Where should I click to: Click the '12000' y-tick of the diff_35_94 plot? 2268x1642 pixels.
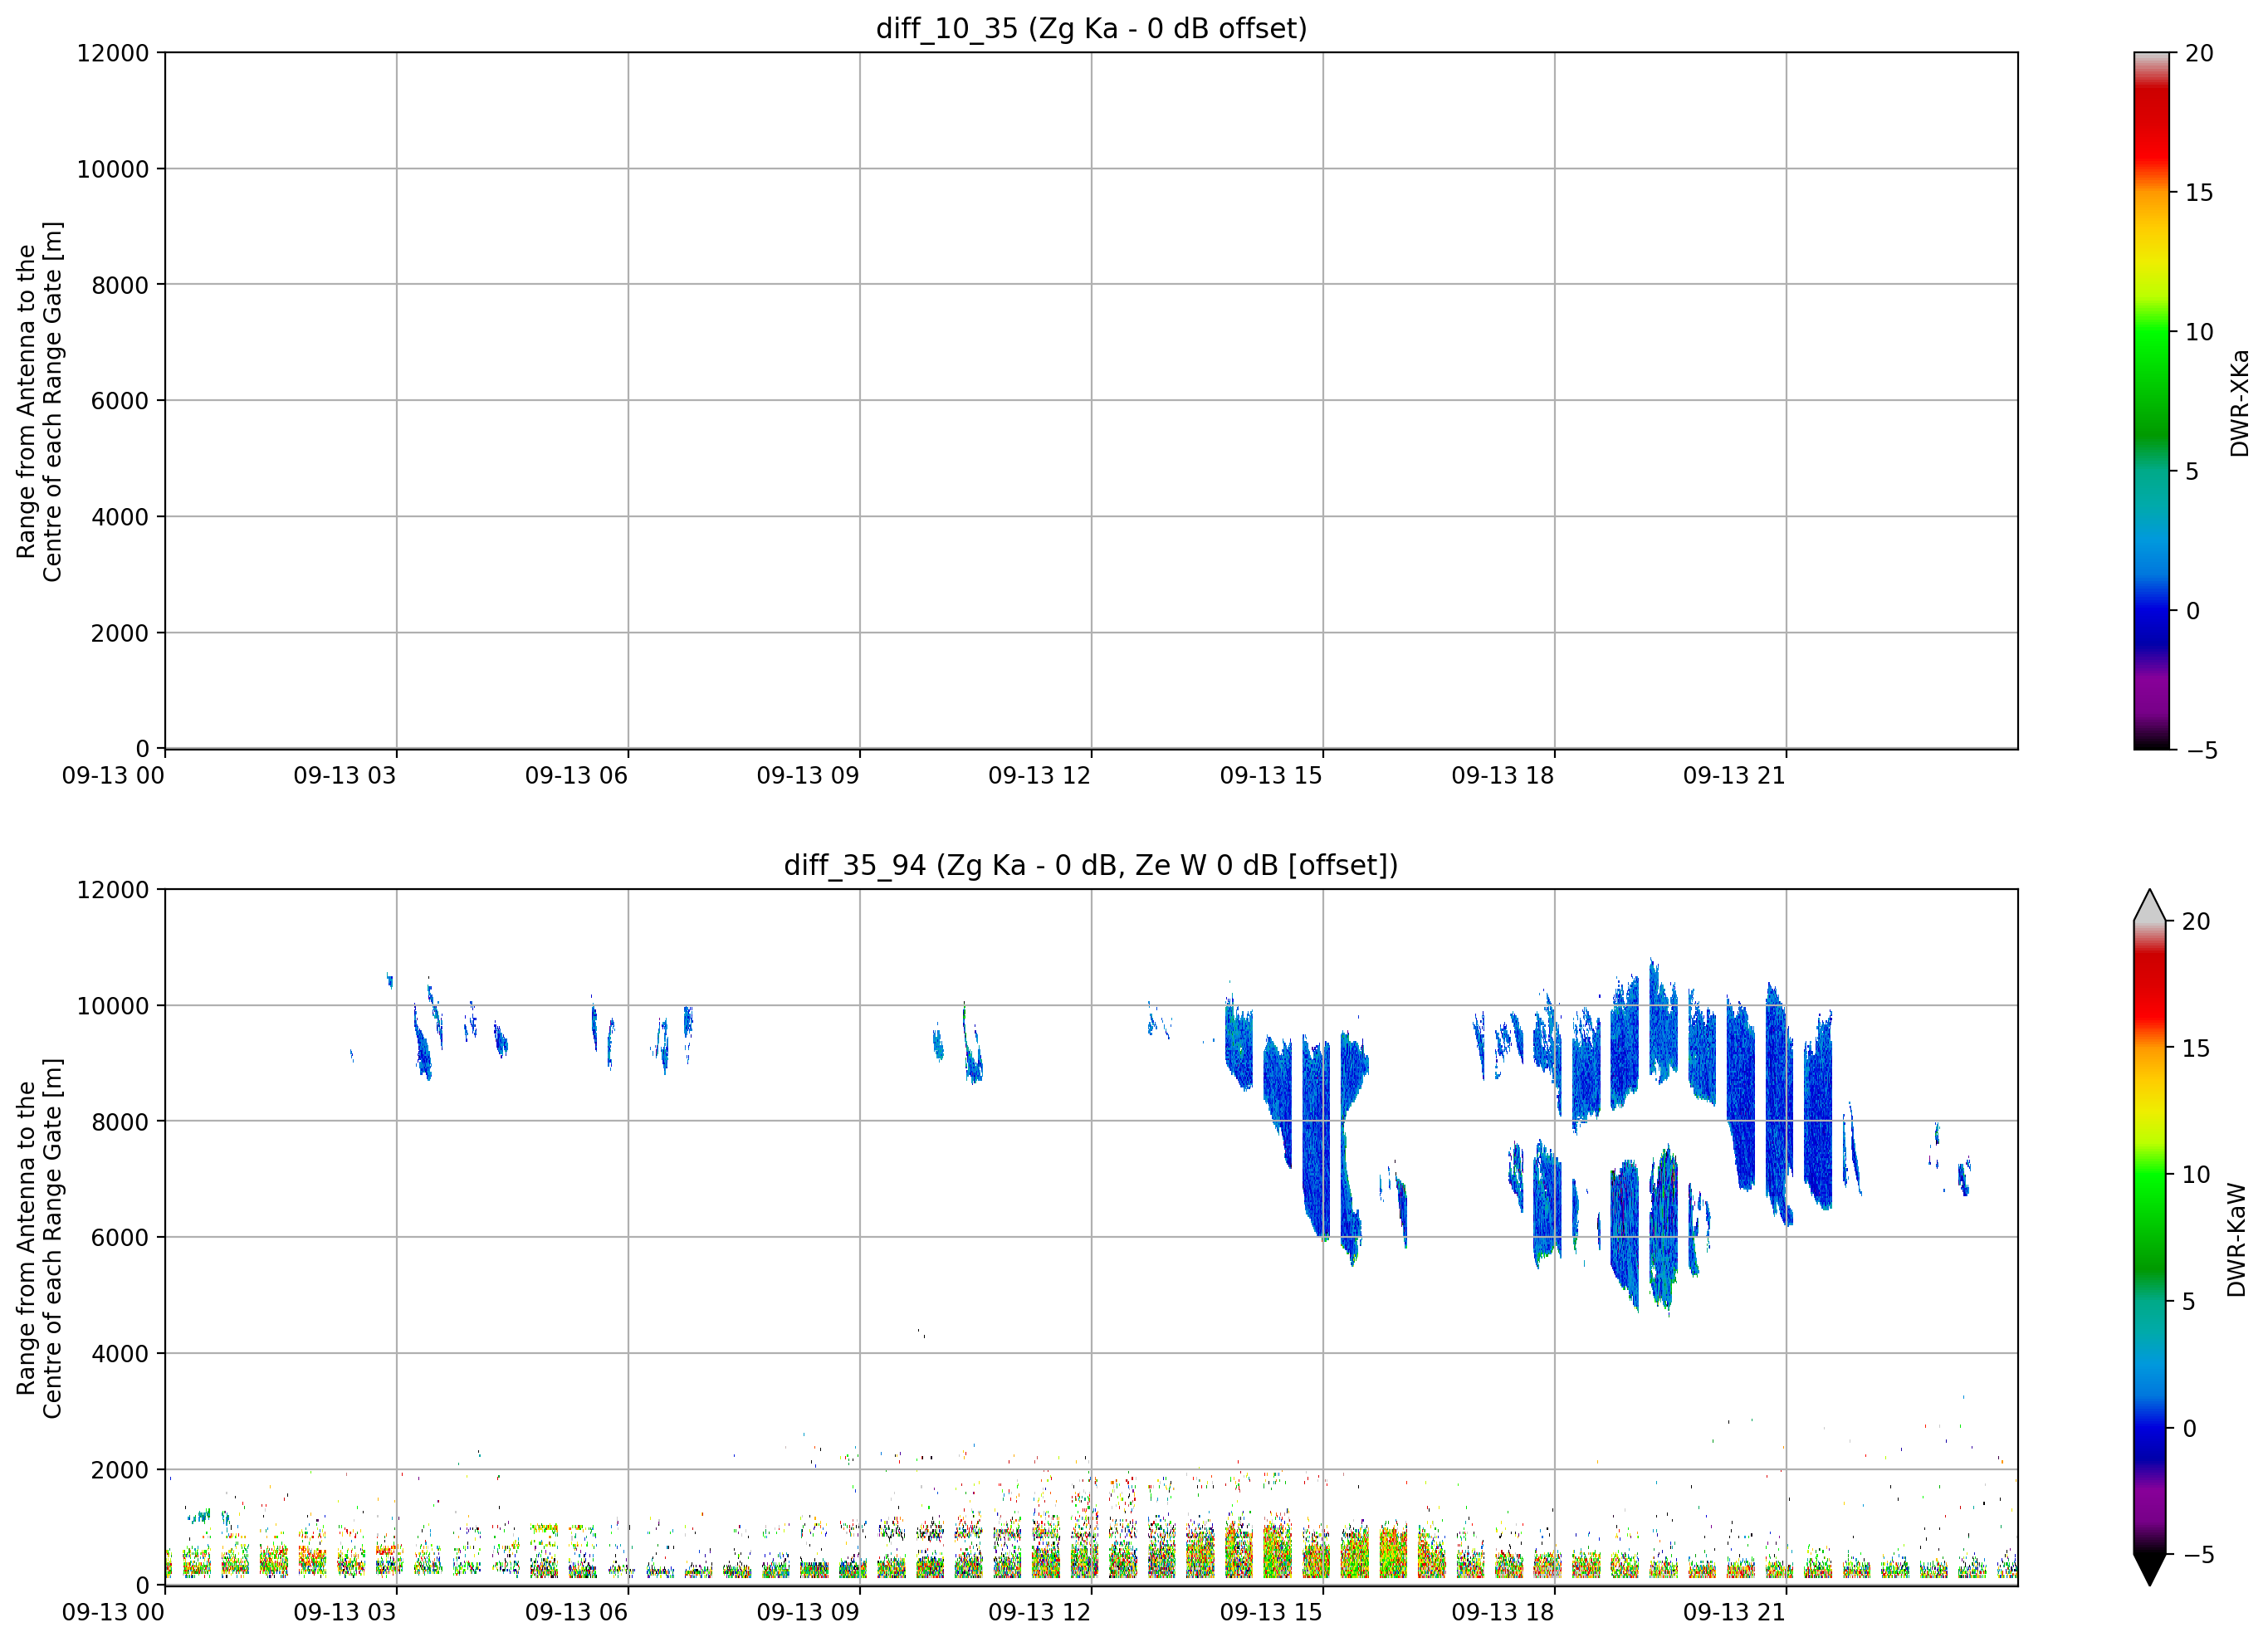(113, 890)
